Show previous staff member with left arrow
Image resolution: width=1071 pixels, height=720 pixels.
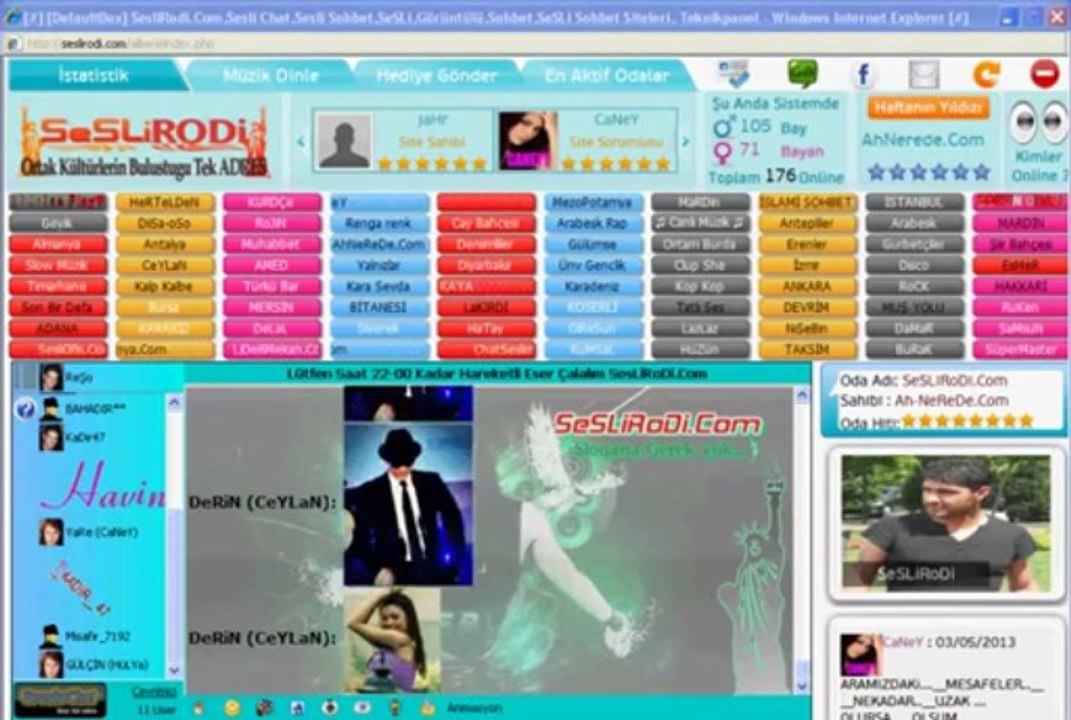[301, 142]
